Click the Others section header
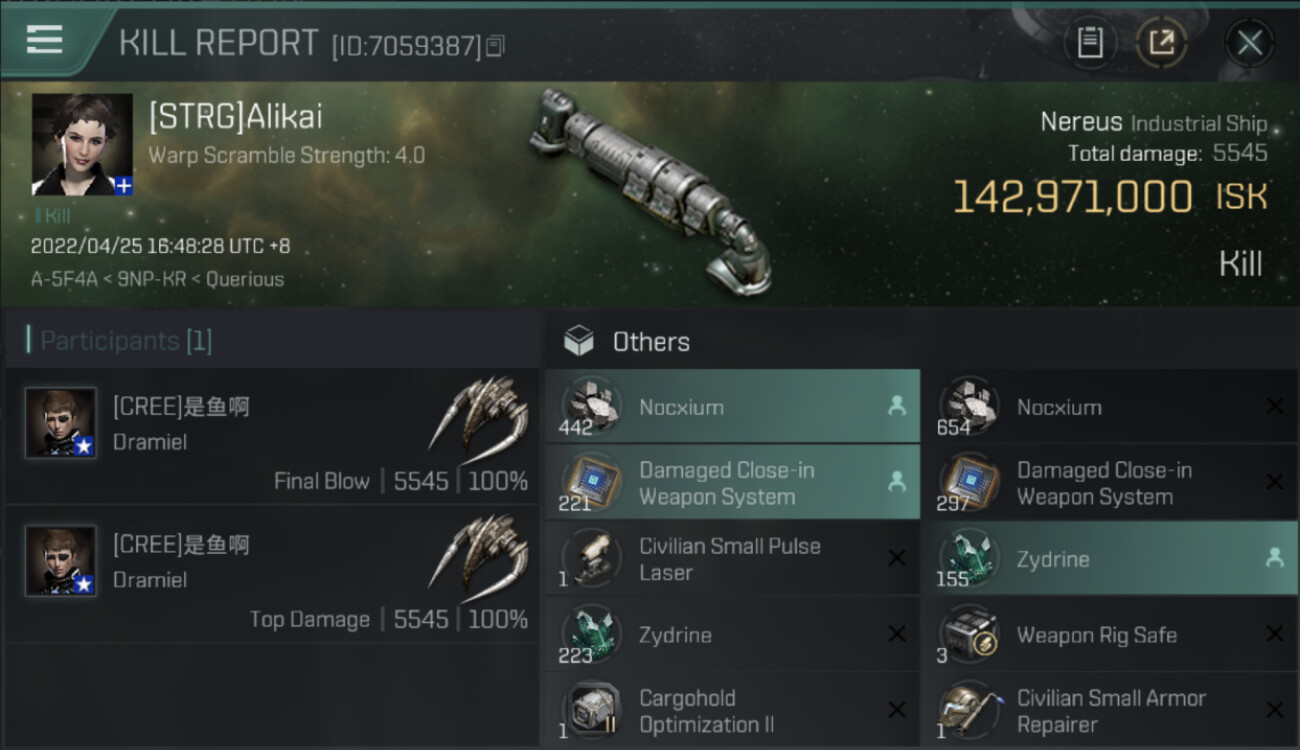 tap(650, 342)
